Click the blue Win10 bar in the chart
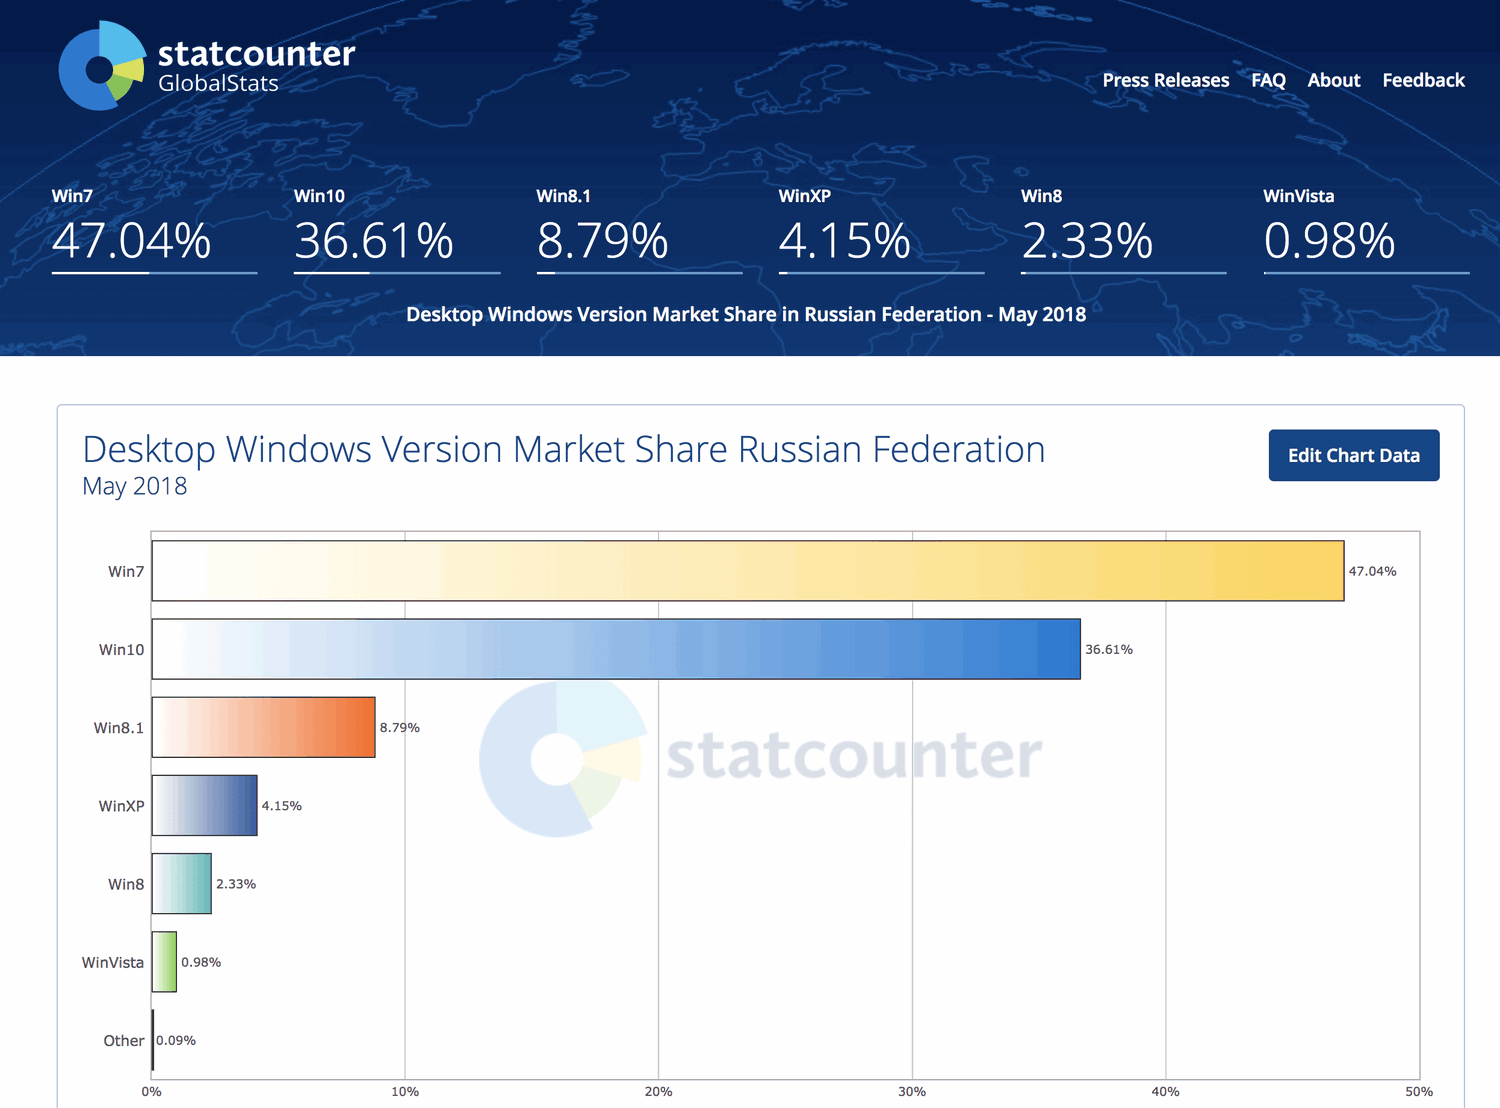This screenshot has width=1500, height=1108. click(x=615, y=648)
